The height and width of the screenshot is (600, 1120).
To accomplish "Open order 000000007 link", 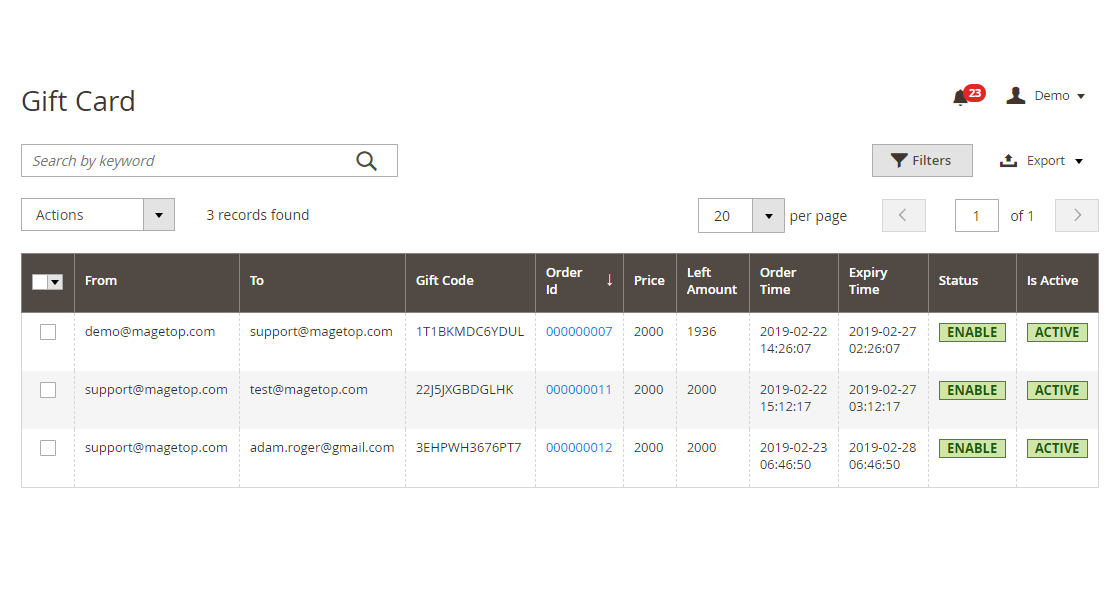I will [x=579, y=332].
